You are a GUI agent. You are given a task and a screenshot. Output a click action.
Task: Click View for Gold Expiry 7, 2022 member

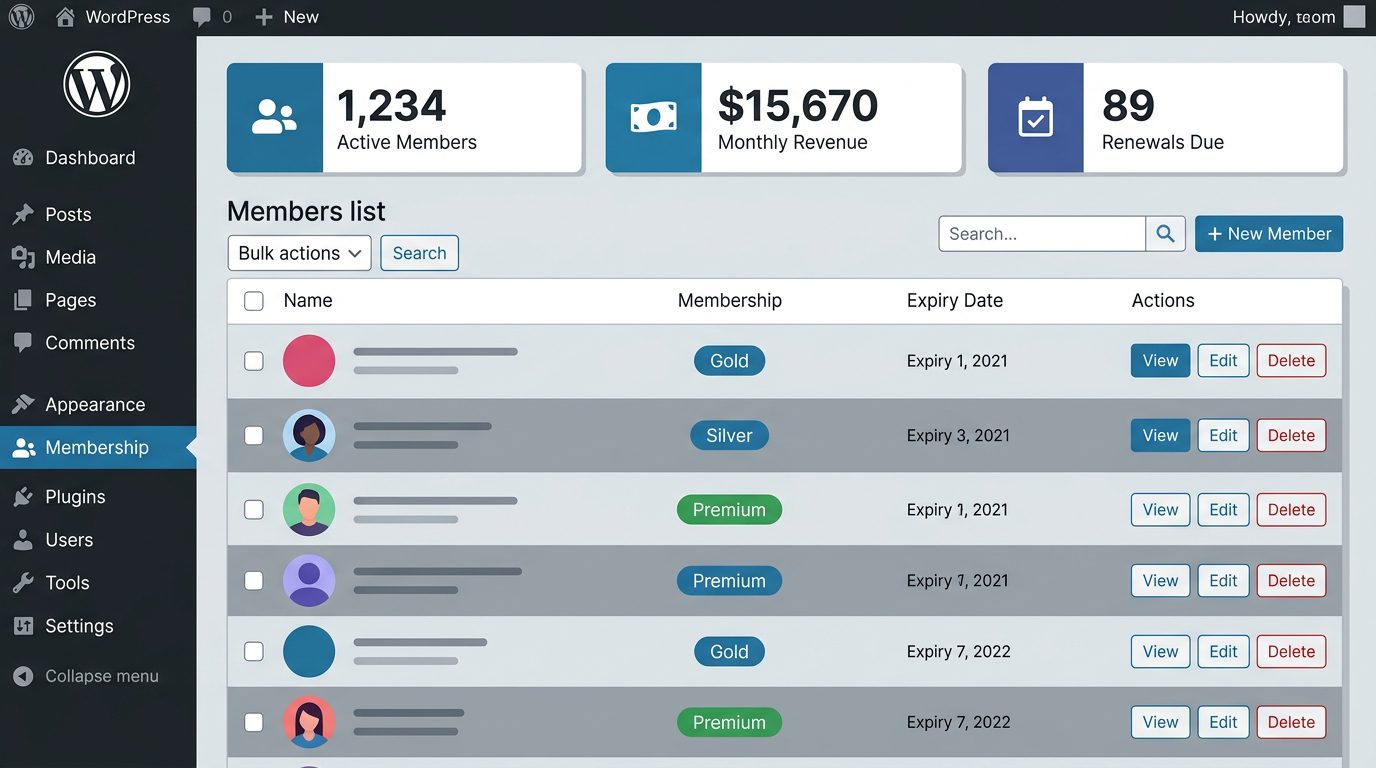click(x=1160, y=652)
